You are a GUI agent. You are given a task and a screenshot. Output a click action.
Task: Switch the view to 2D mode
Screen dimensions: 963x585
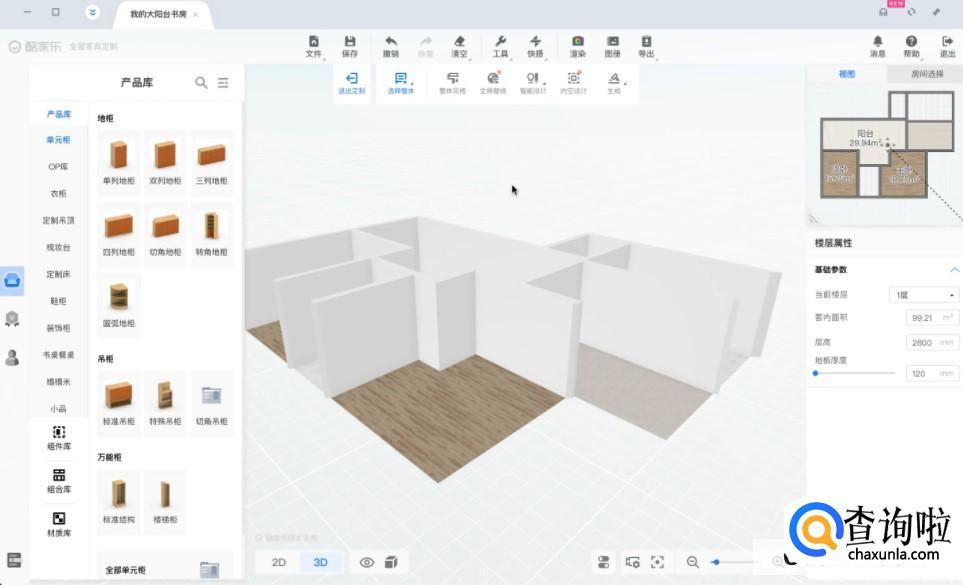point(279,562)
